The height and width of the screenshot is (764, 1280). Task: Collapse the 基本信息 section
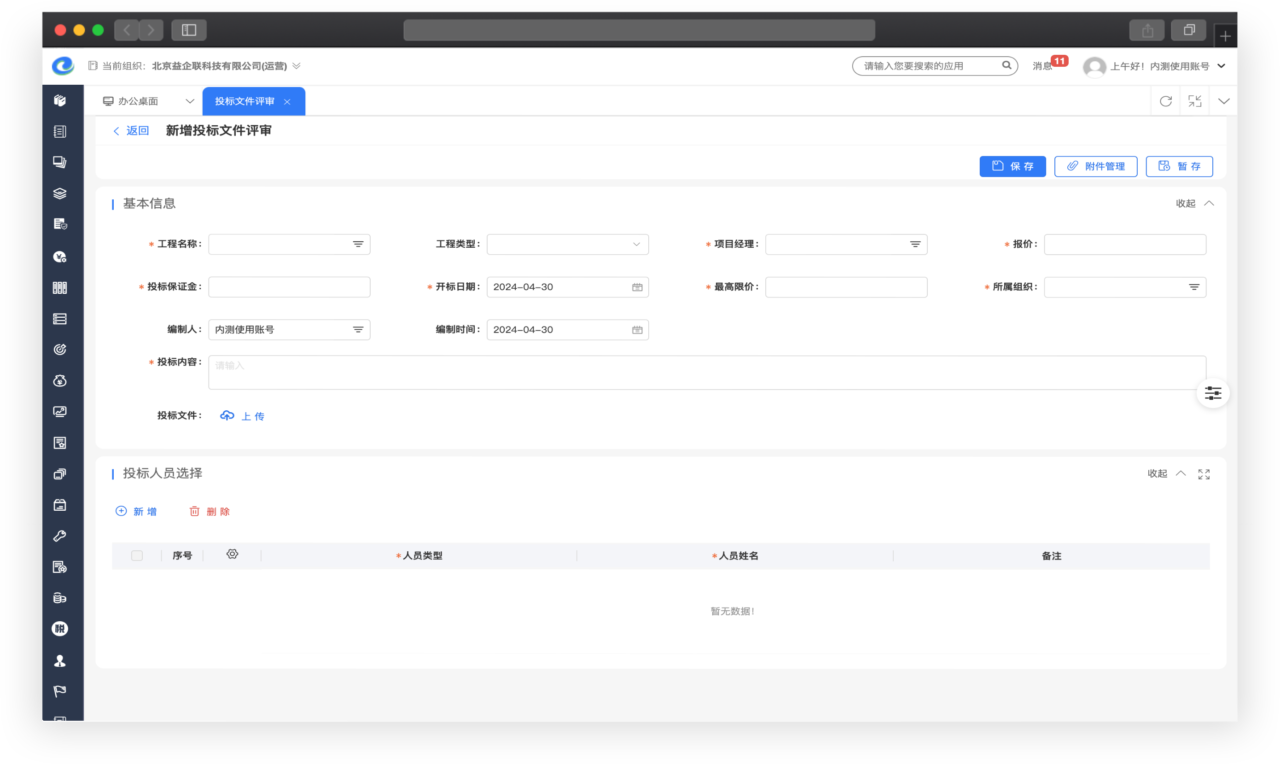click(1195, 203)
